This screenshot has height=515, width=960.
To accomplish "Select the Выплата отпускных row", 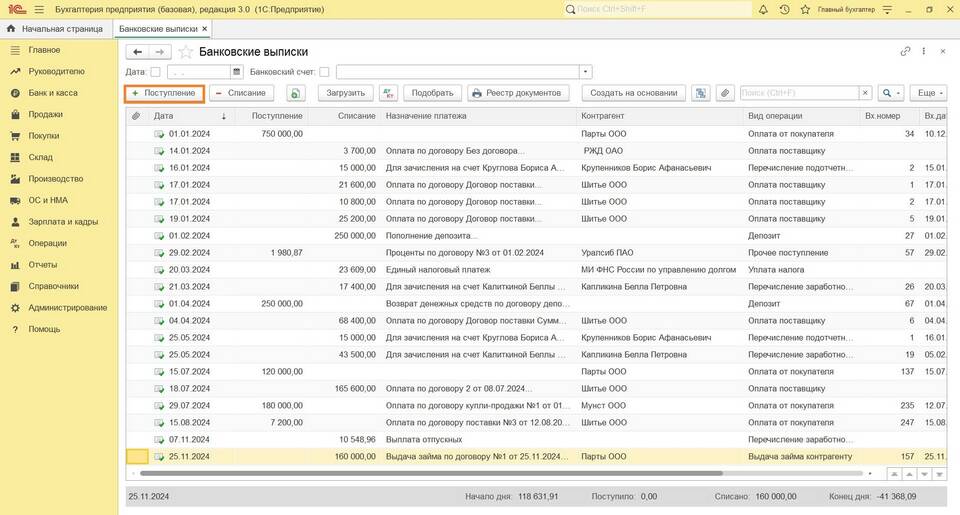I will 537,440.
